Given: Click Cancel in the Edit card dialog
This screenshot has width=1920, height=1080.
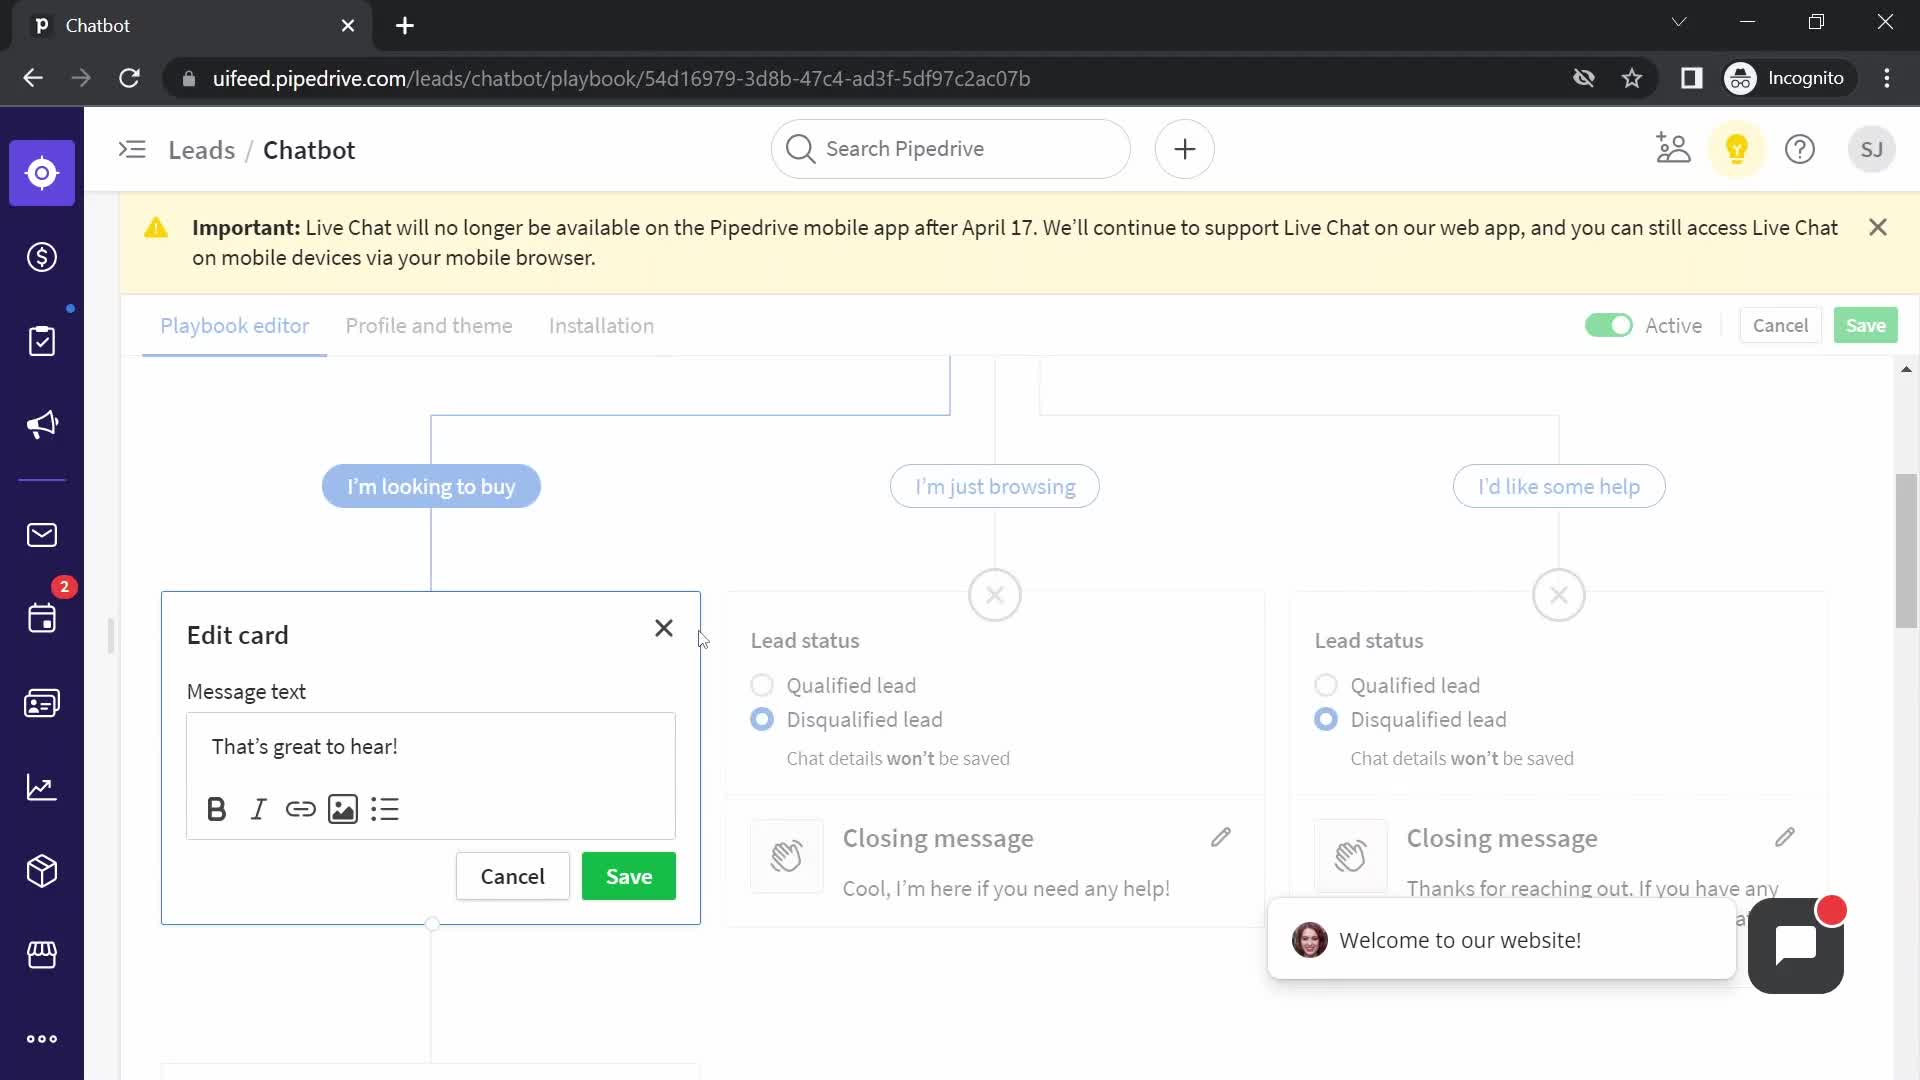Looking at the screenshot, I should click(x=513, y=877).
